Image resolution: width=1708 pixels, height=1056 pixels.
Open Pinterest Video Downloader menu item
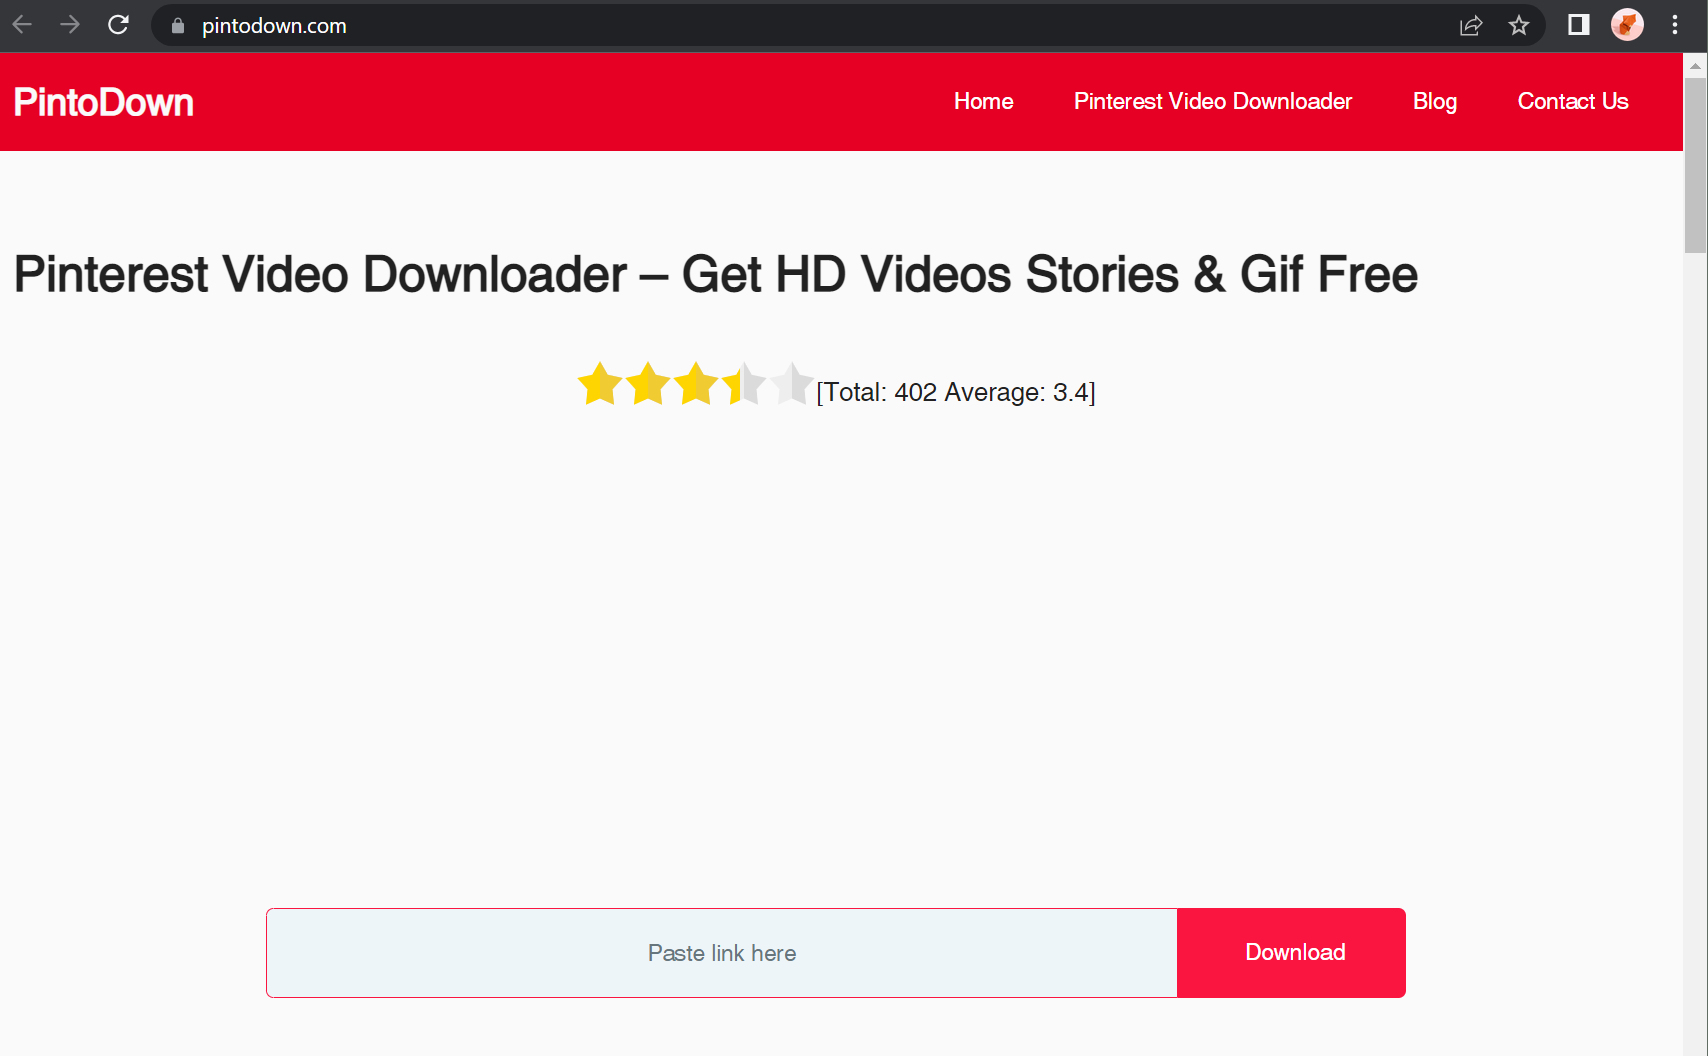tap(1213, 101)
